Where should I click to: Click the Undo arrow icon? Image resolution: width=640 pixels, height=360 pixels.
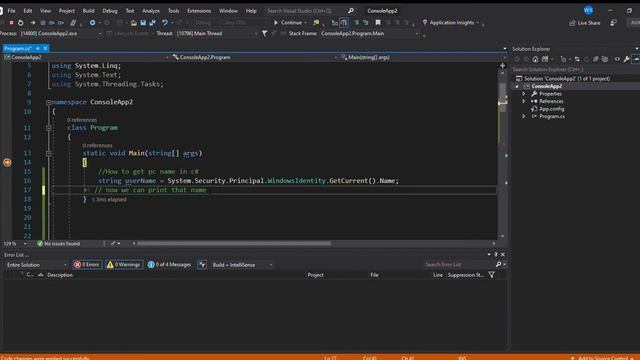tap(165, 22)
